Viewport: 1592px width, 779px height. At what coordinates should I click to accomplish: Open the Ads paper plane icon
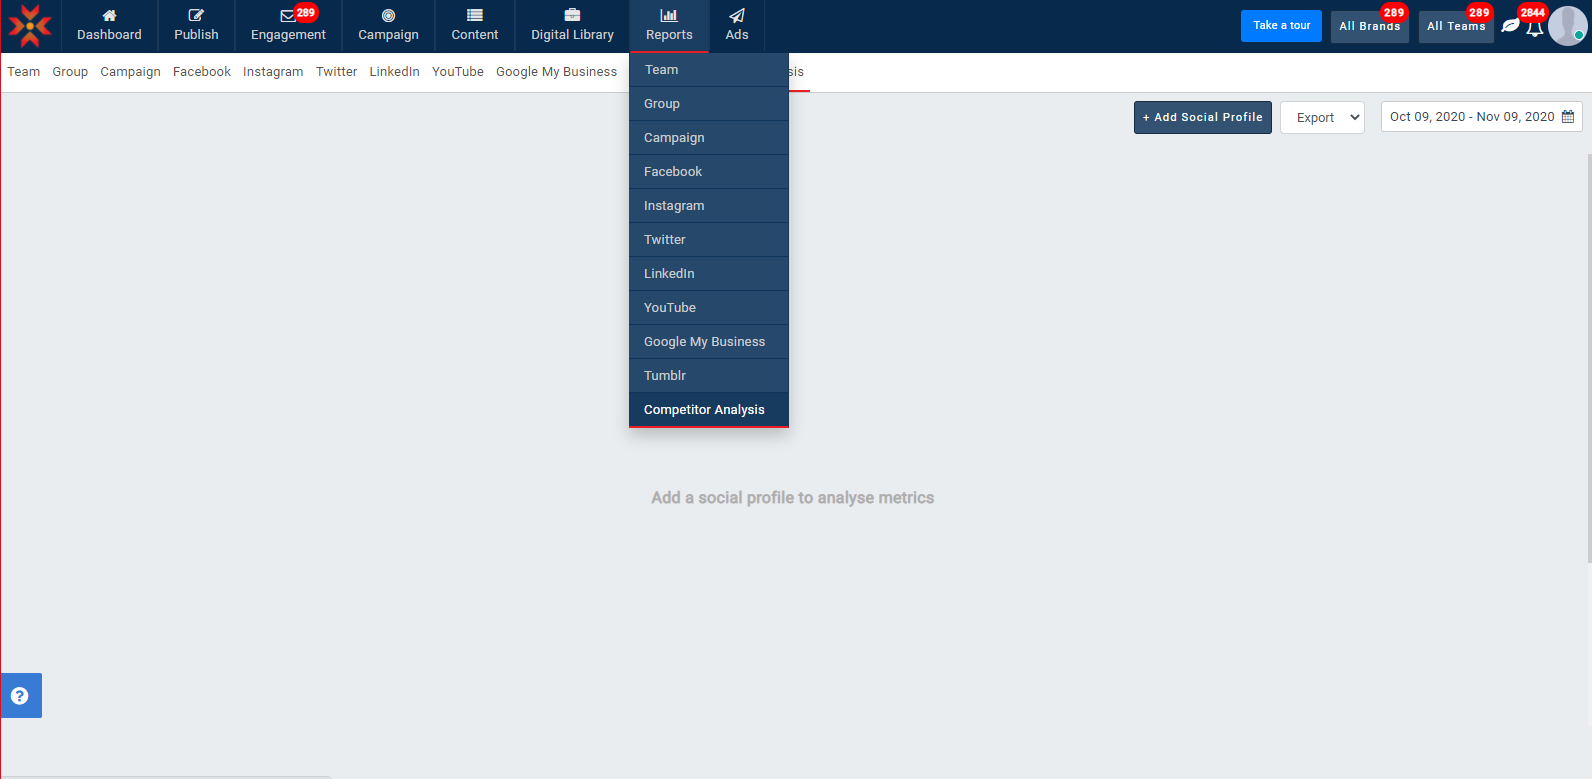click(737, 16)
